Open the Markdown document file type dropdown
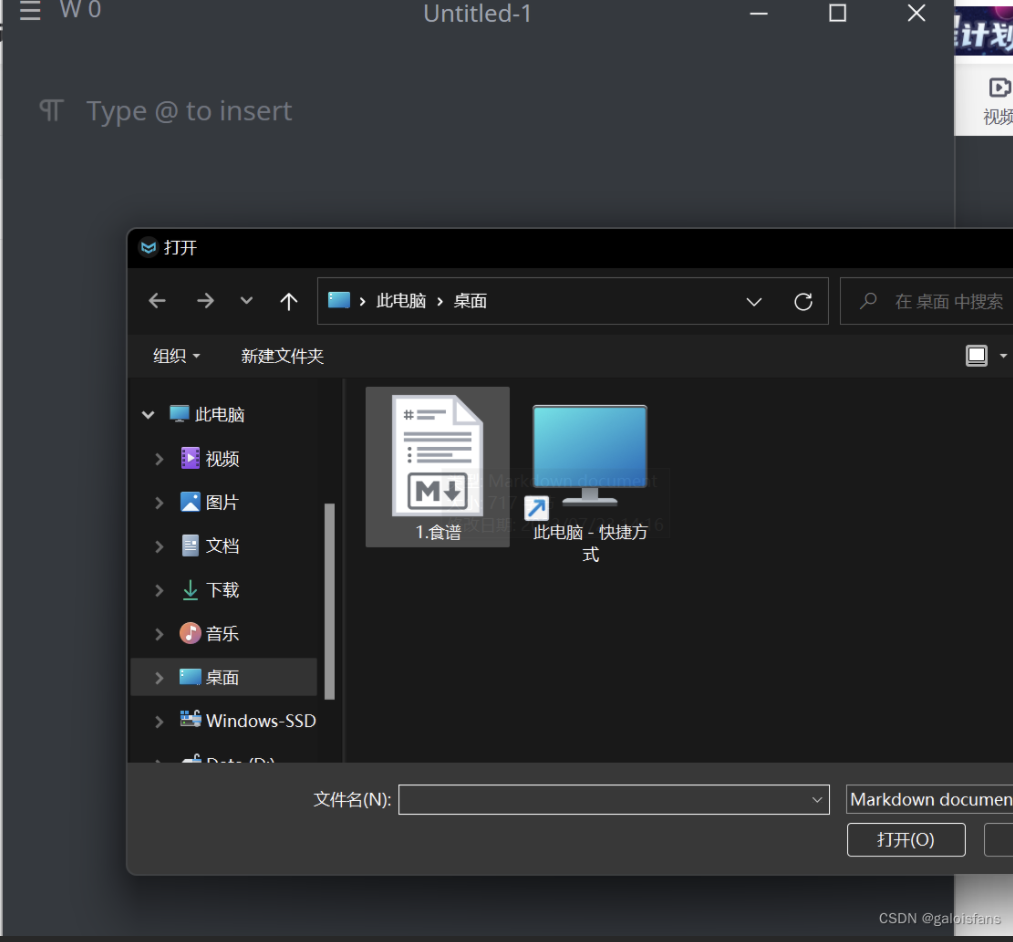 click(928, 800)
